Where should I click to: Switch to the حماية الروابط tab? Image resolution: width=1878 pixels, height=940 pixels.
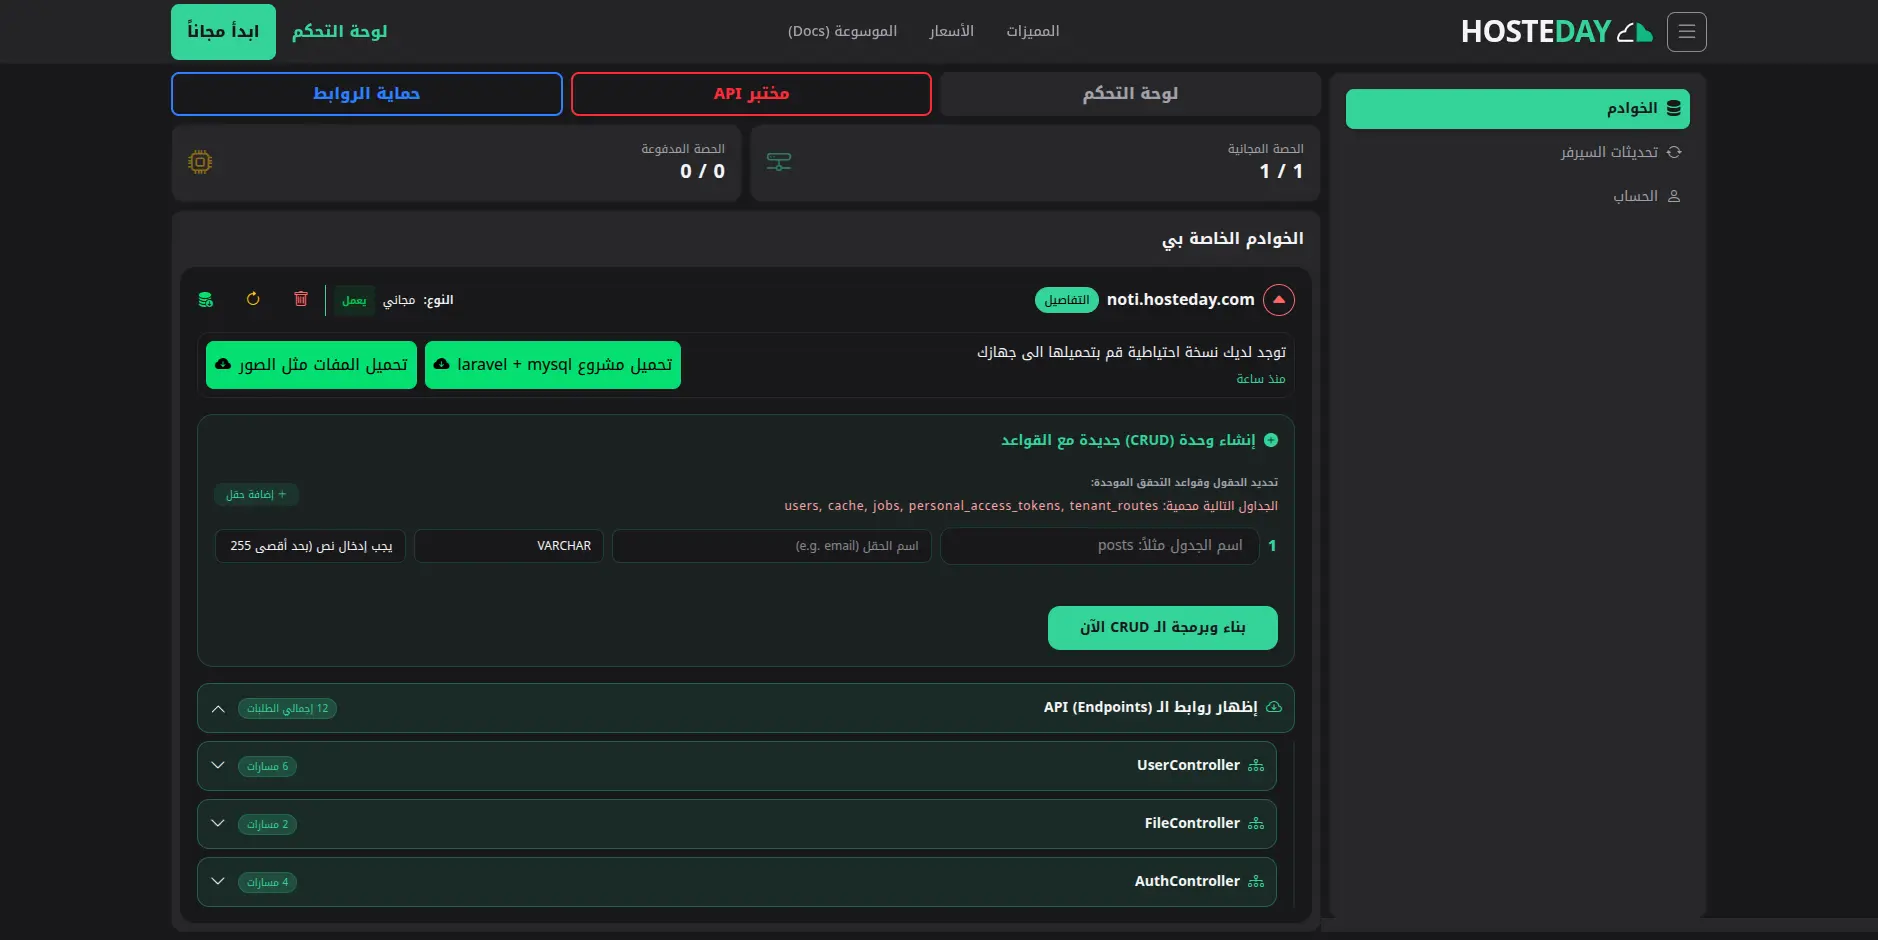click(x=367, y=94)
